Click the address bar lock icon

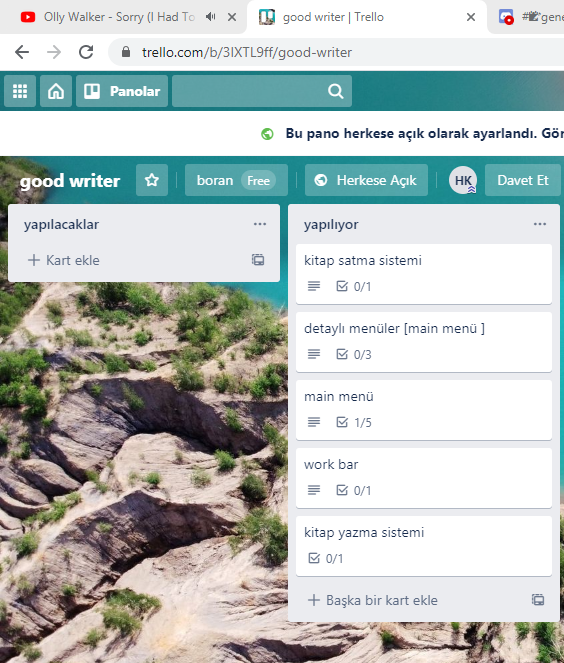[126, 52]
